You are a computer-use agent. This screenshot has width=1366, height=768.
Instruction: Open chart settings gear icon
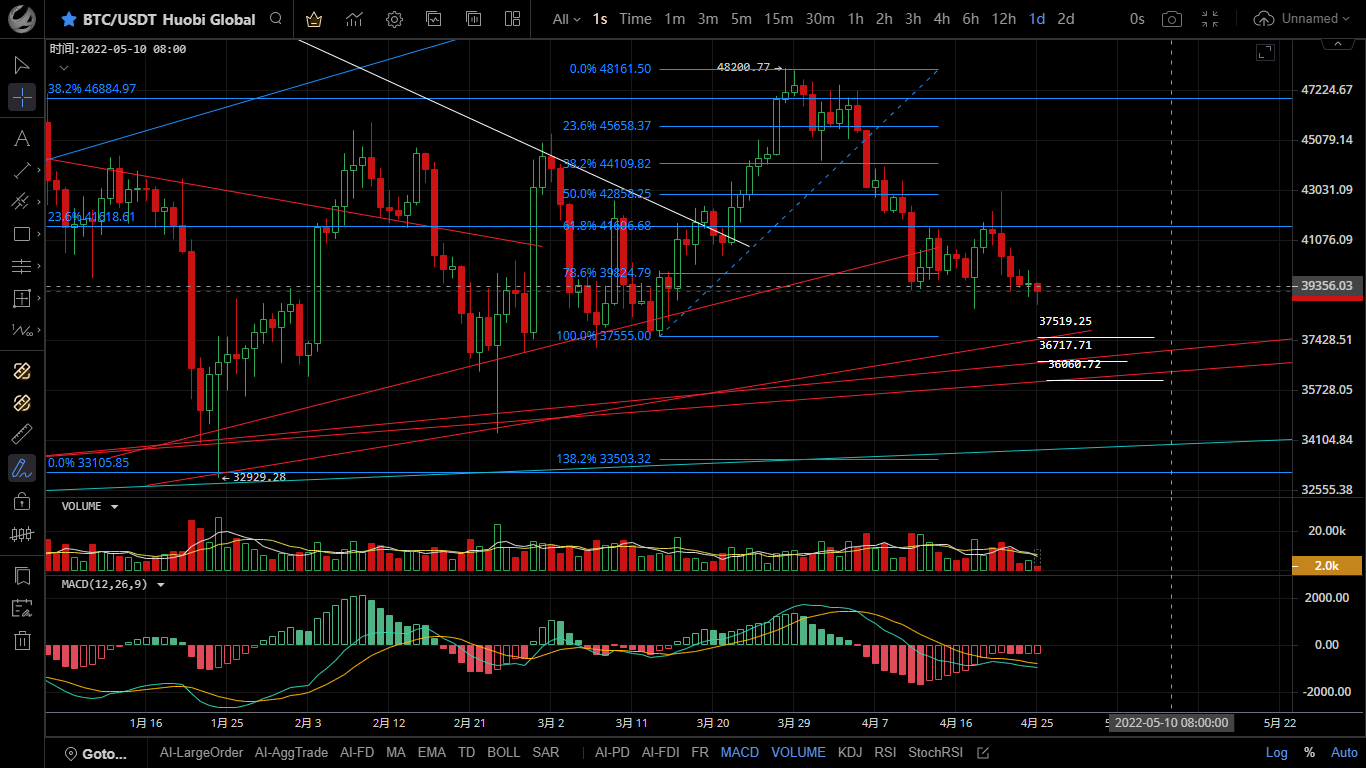[394, 19]
